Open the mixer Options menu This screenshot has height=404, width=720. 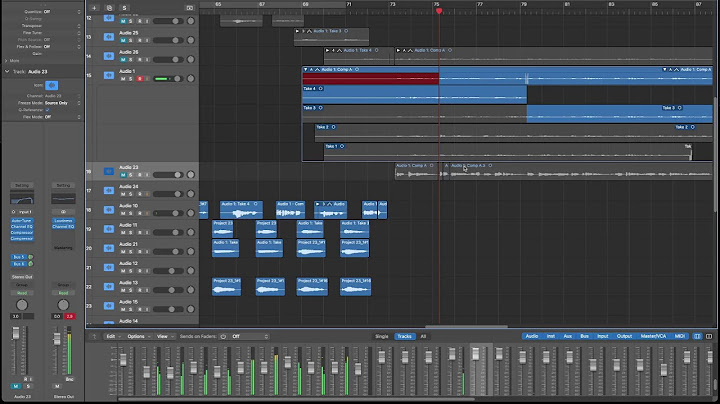coord(139,337)
